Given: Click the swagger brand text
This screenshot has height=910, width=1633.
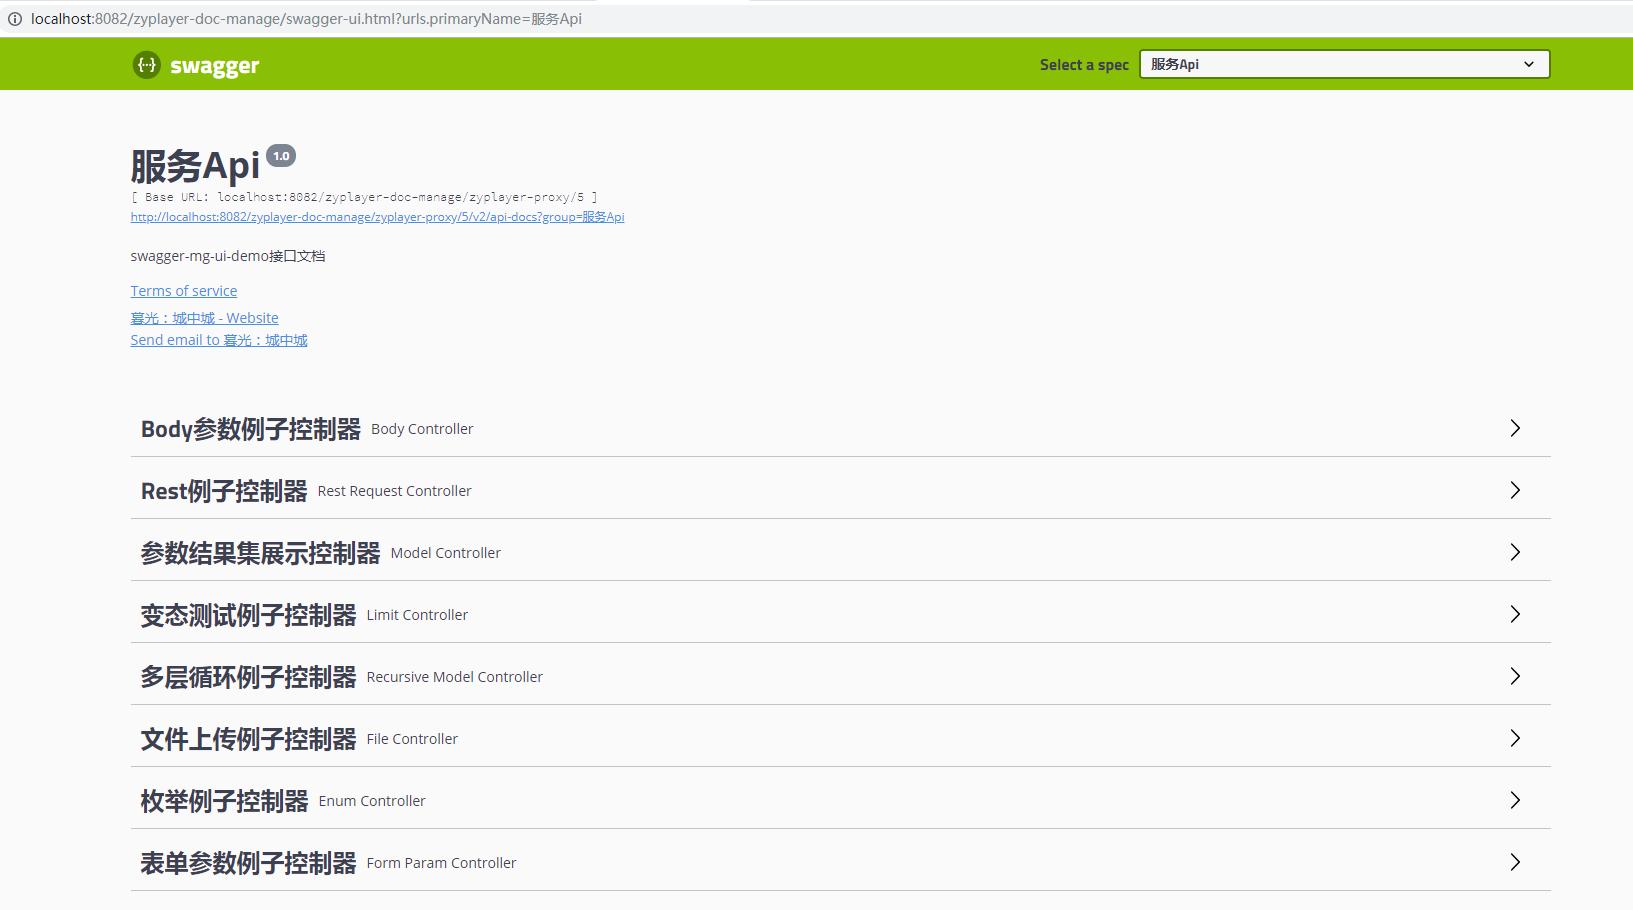Looking at the screenshot, I should pos(215,66).
